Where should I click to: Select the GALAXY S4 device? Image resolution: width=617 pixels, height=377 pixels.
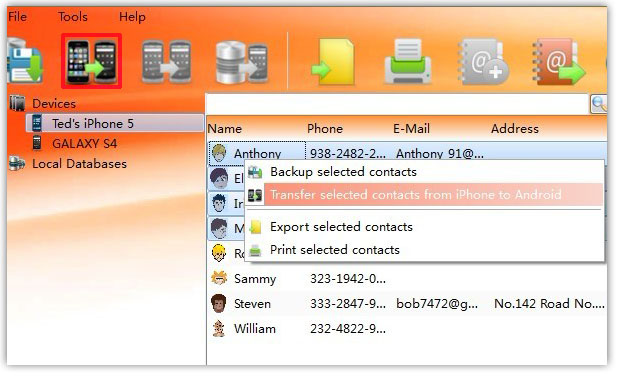click(84, 144)
